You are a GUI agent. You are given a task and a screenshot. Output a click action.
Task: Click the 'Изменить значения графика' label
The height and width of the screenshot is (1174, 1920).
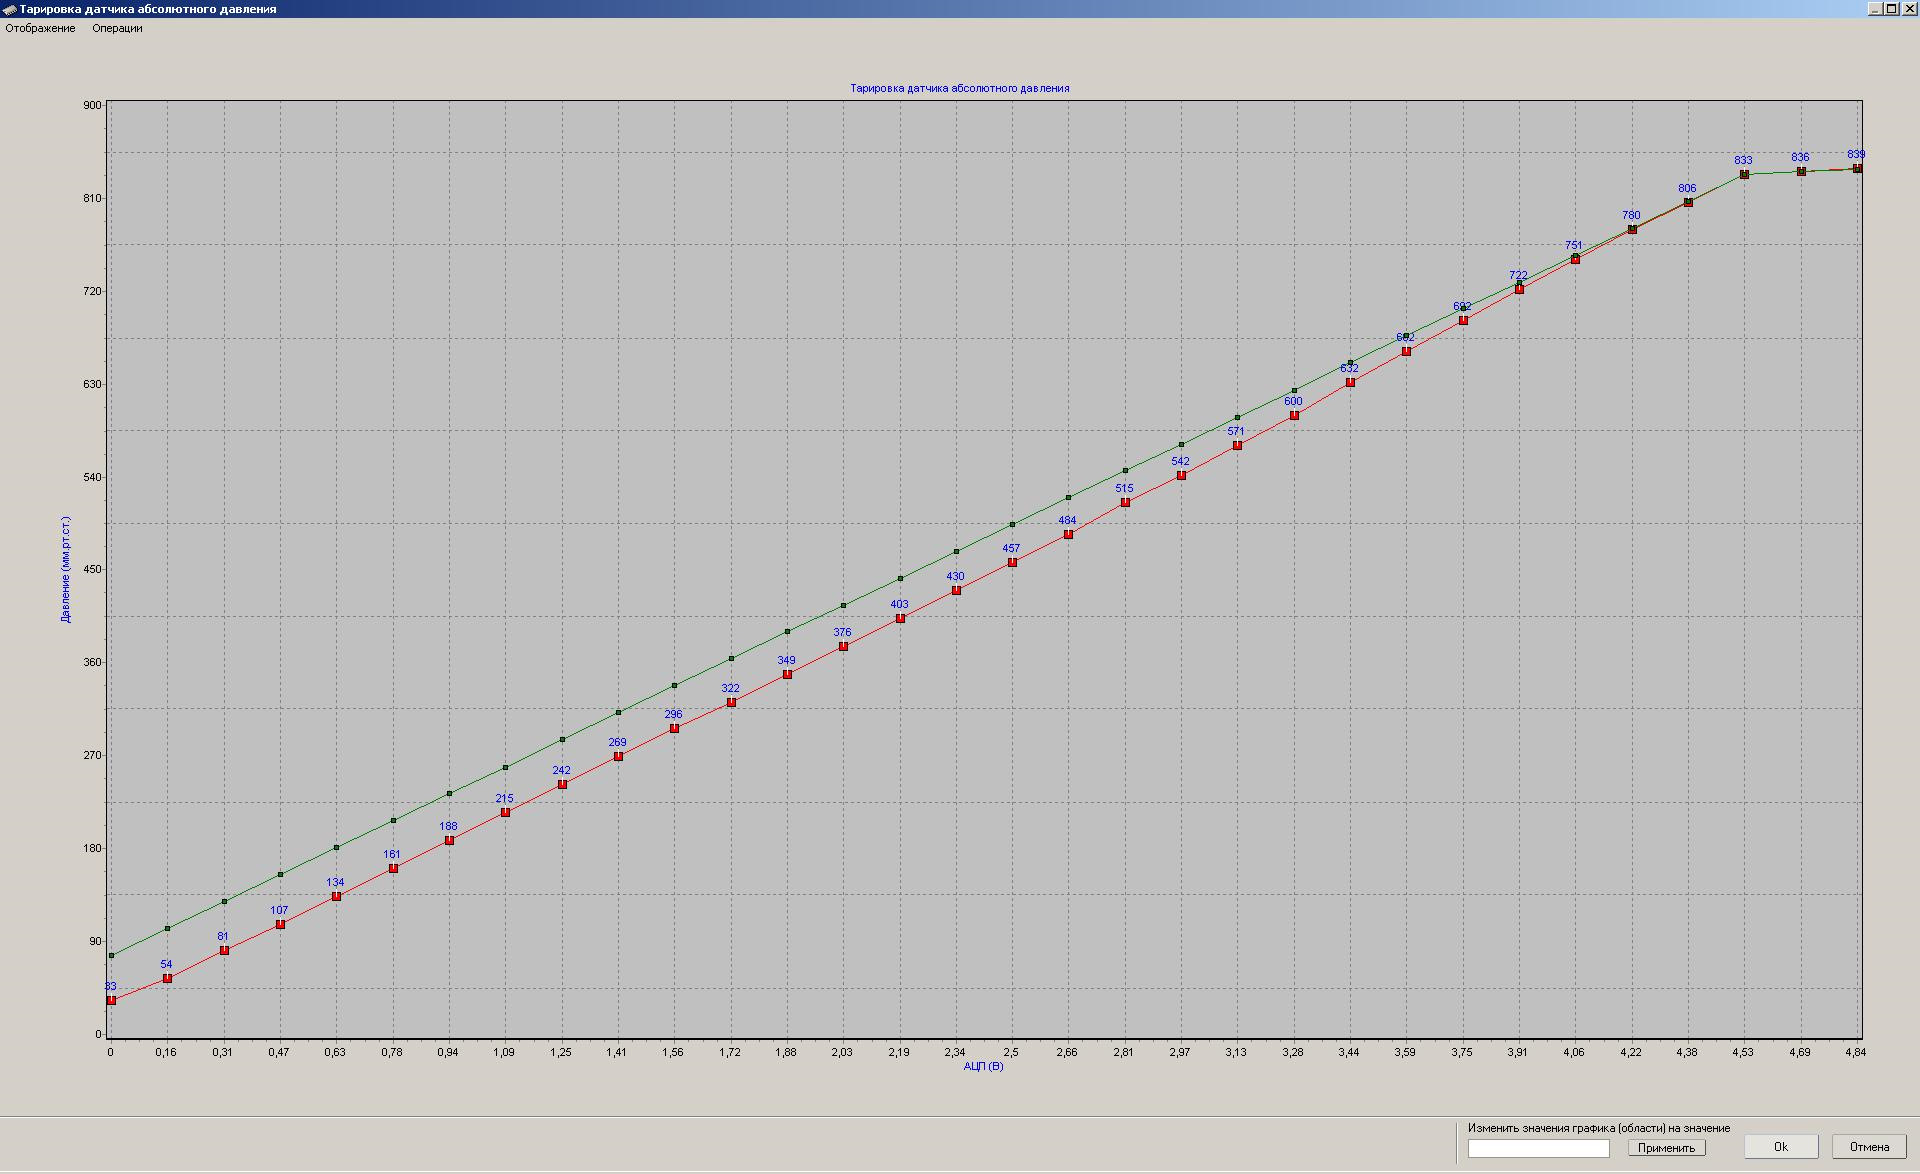click(x=1599, y=1128)
